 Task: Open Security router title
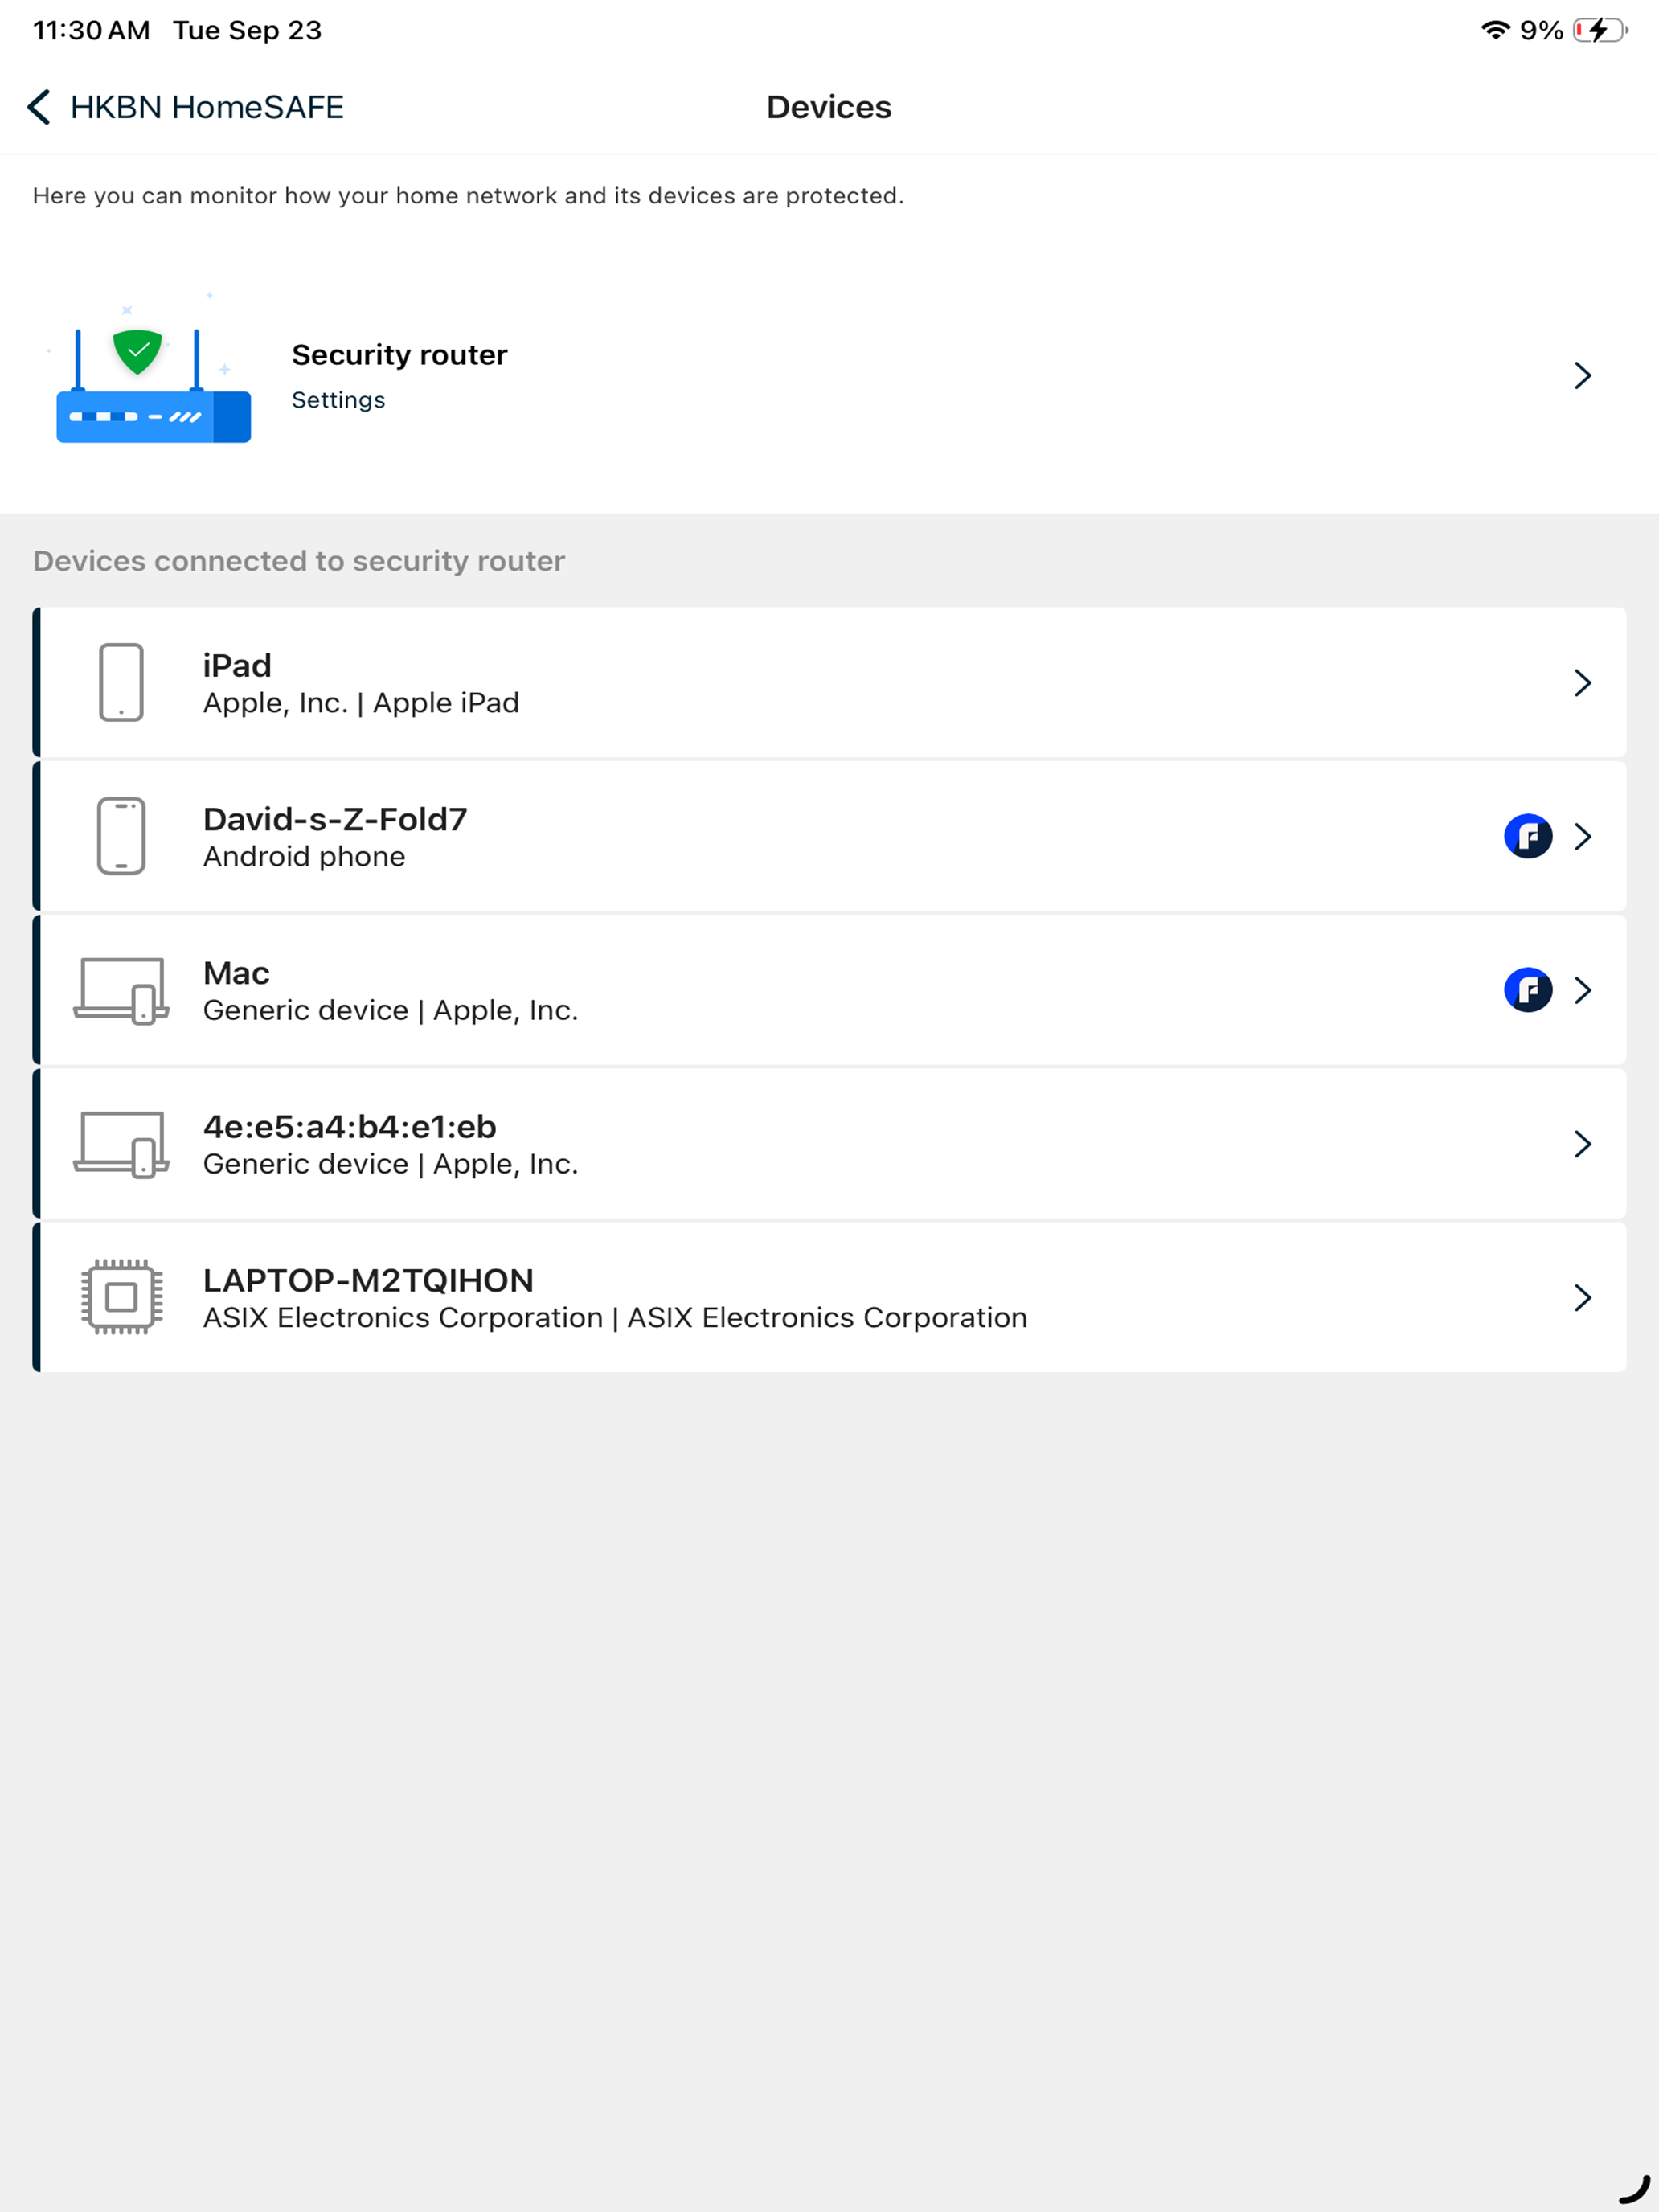tap(399, 354)
